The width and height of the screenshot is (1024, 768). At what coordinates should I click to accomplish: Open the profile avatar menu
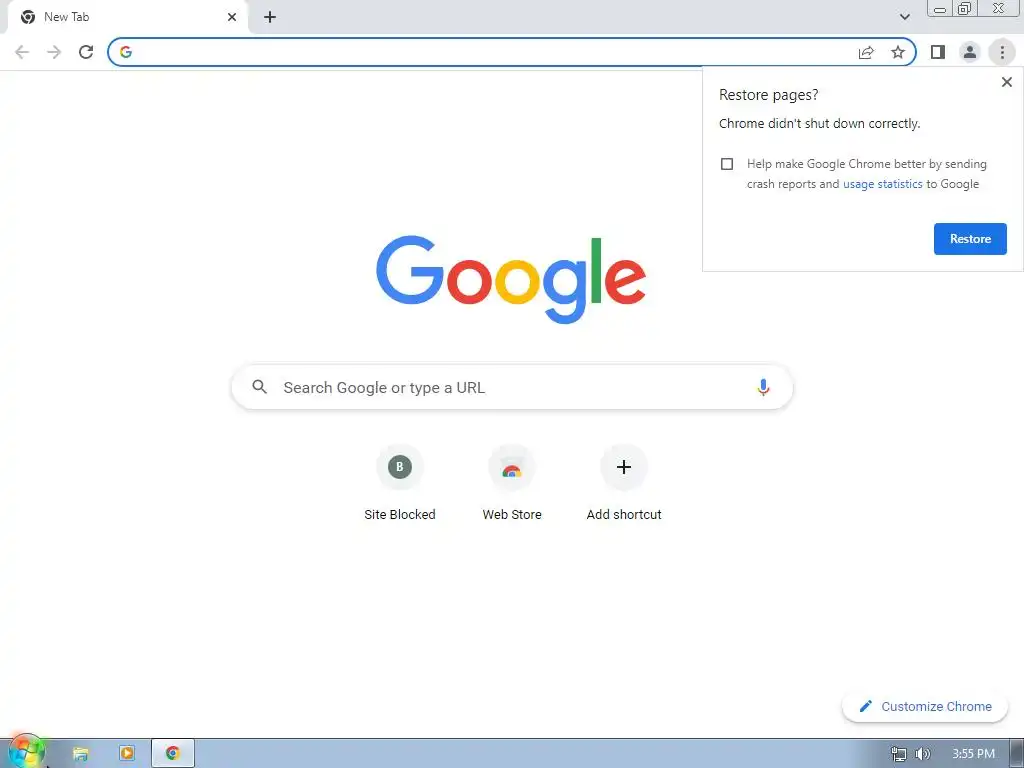coord(970,52)
